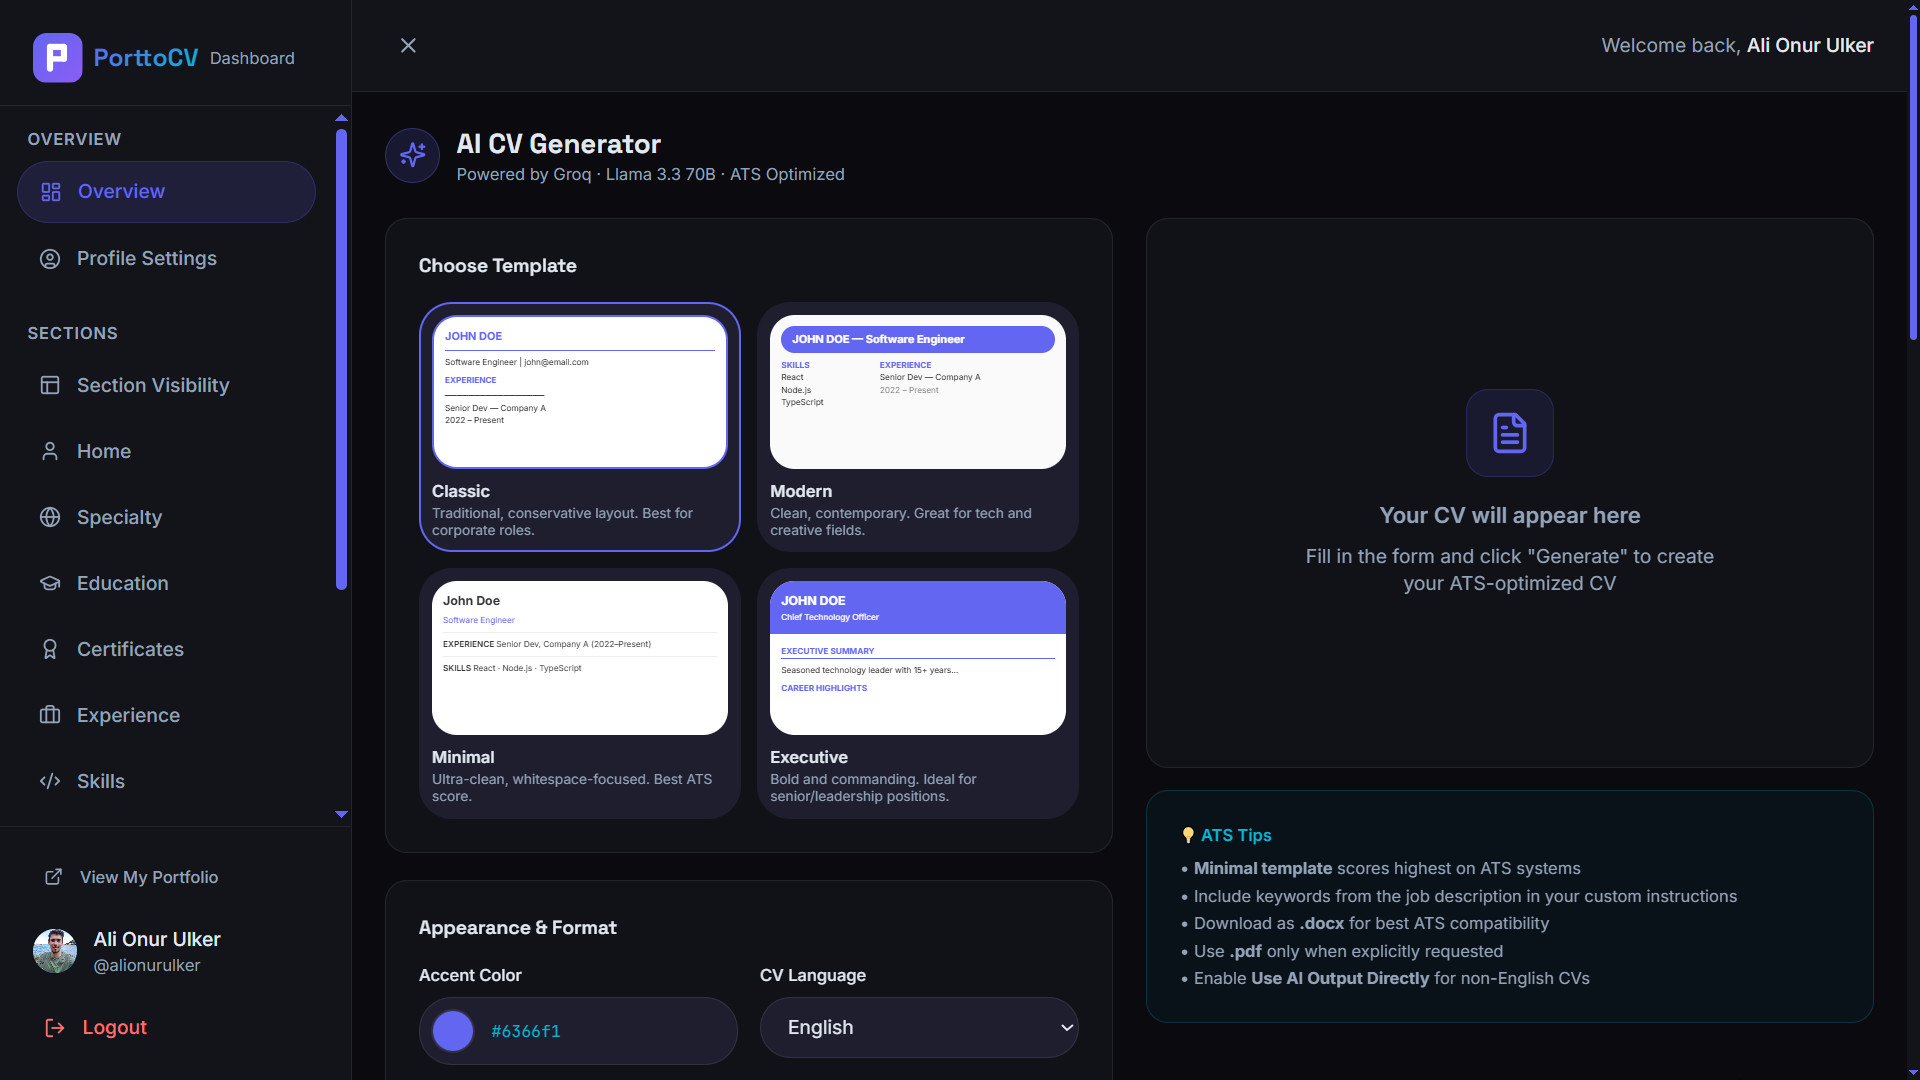Click the sidebar scroll up arrow
This screenshot has width=1920, height=1080.
(341, 118)
